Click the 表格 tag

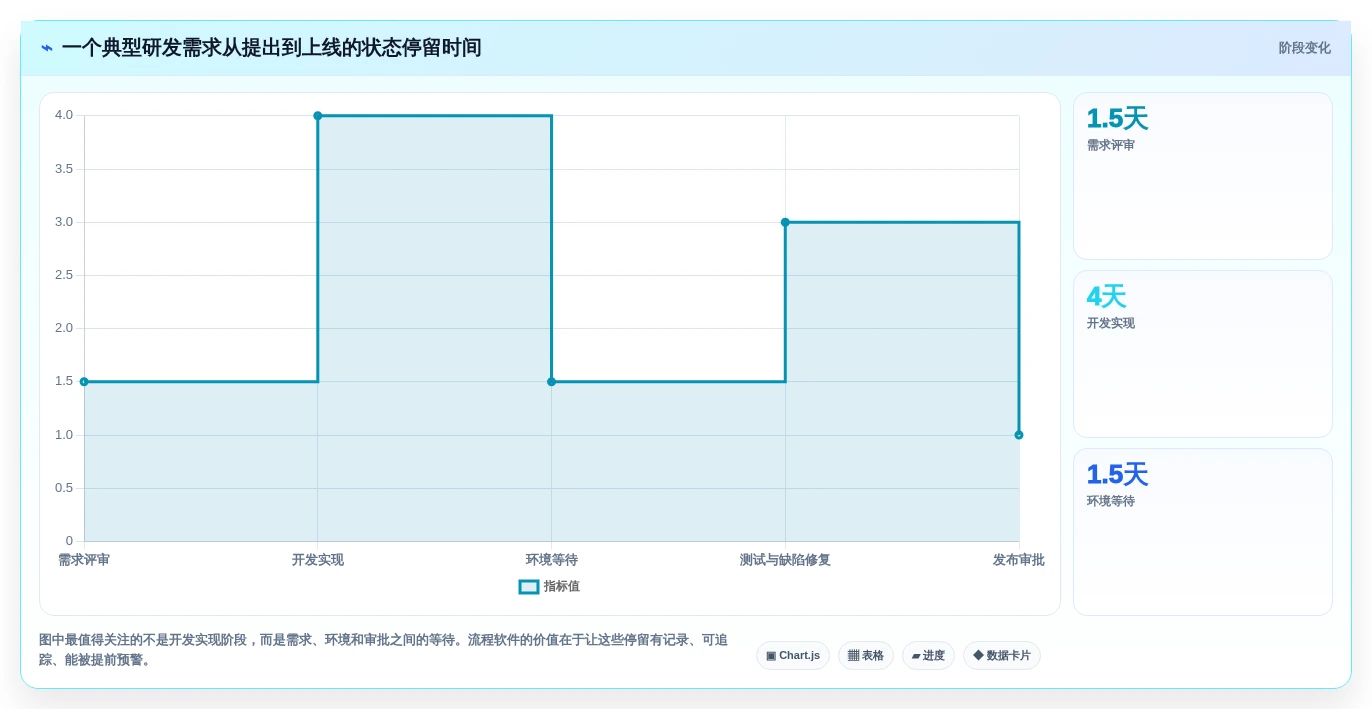866,656
